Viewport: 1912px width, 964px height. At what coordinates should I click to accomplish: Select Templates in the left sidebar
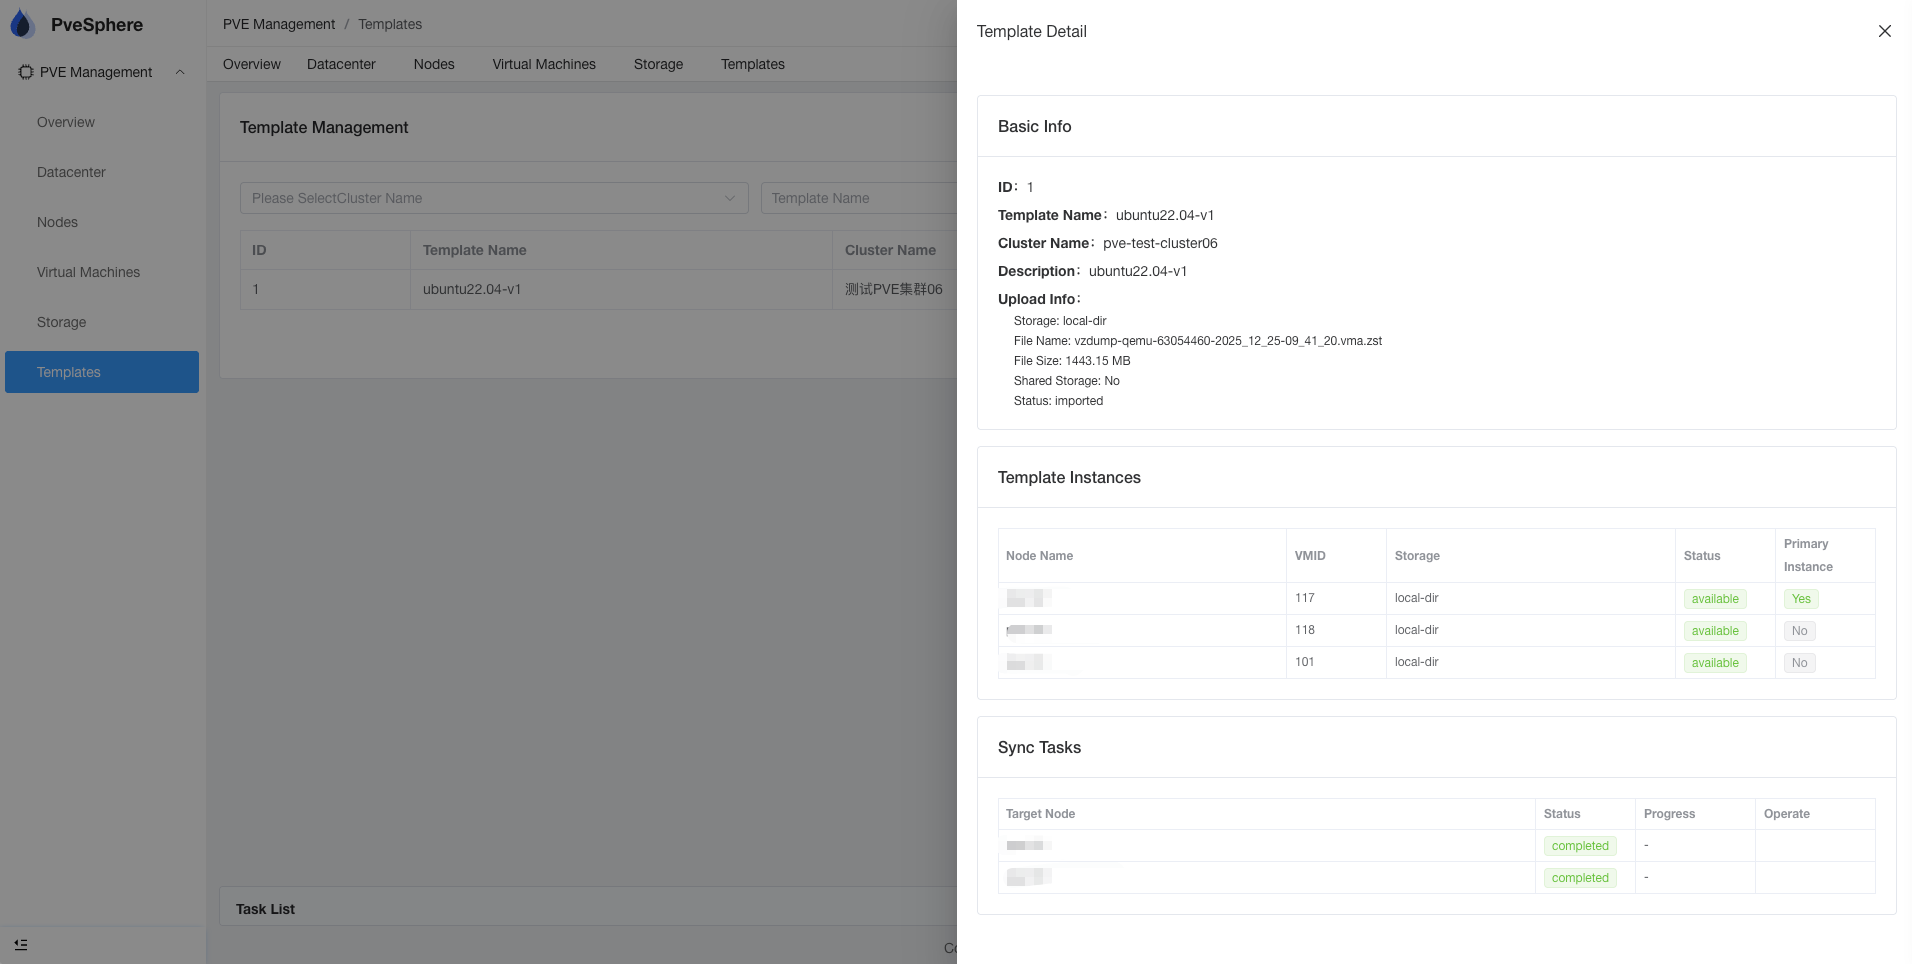(x=69, y=372)
